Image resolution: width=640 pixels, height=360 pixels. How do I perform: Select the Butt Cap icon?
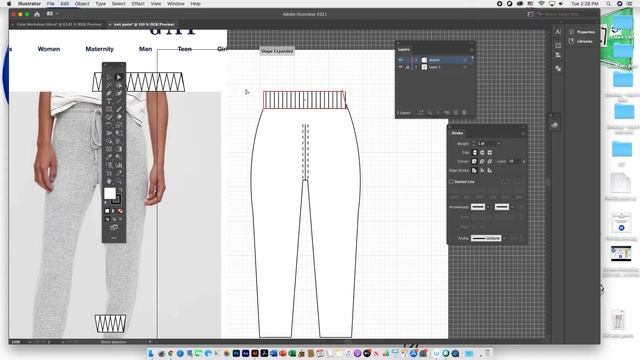click(x=475, y=152)
